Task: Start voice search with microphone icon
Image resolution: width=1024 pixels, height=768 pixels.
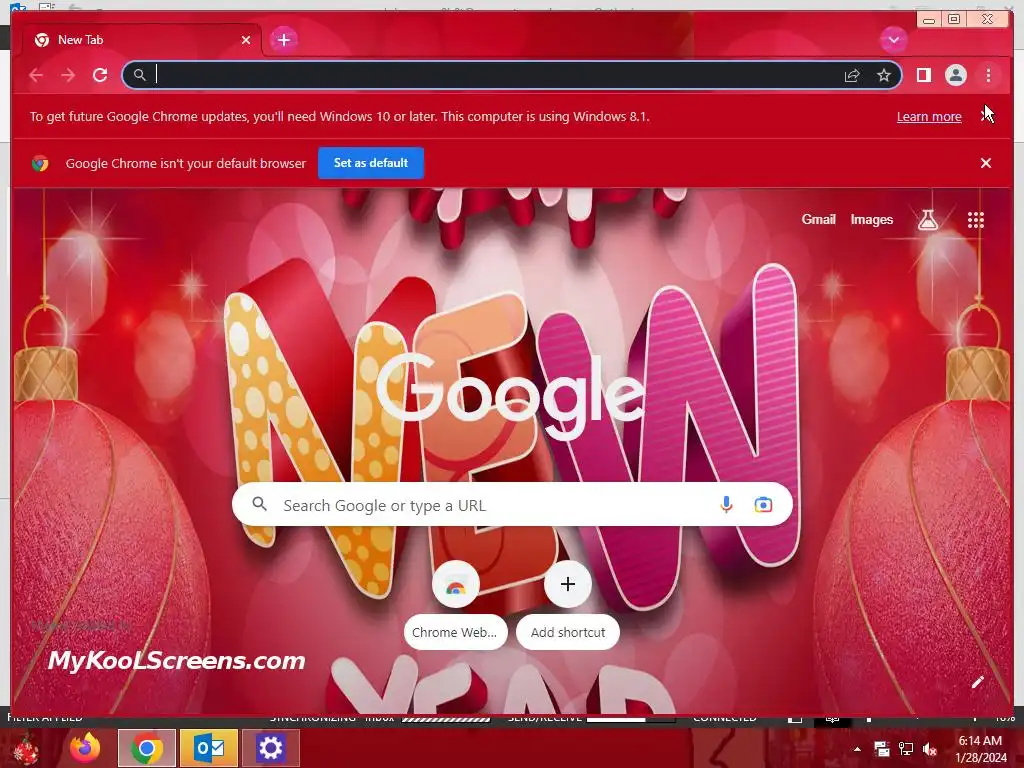Action: click(x=726, y=504)
